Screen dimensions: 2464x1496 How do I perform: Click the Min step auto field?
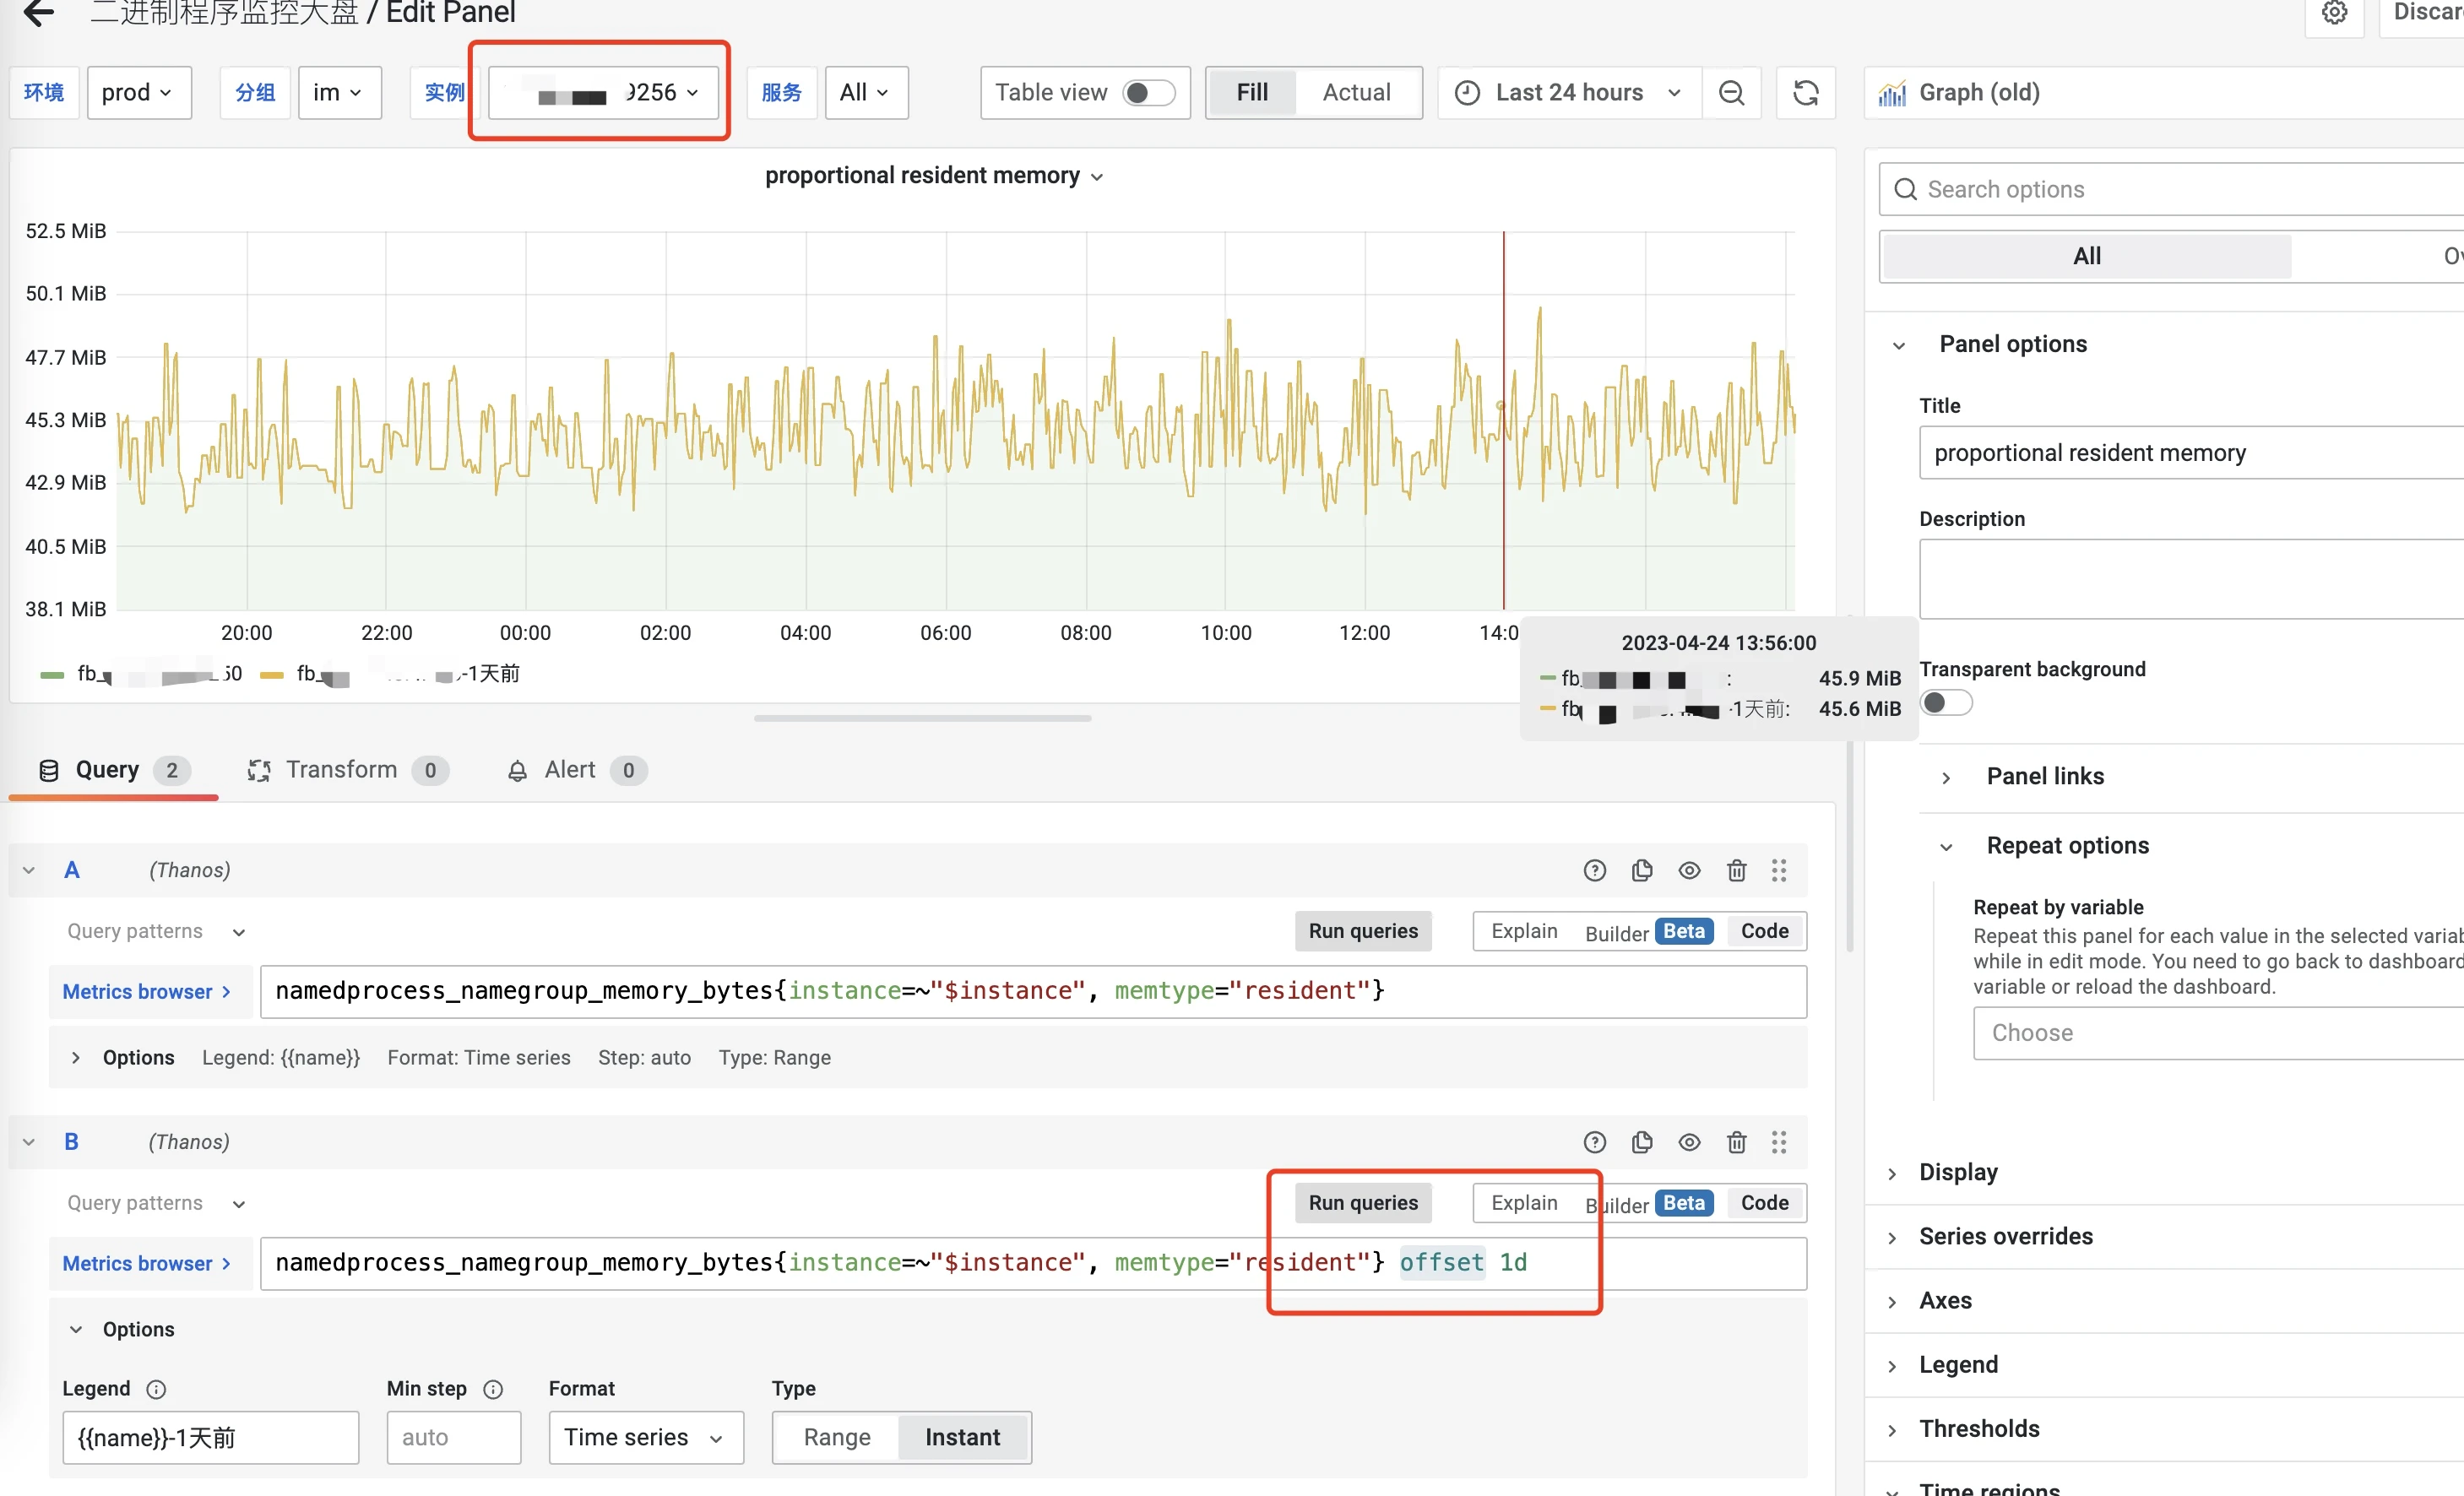[x=453, y=1437]
